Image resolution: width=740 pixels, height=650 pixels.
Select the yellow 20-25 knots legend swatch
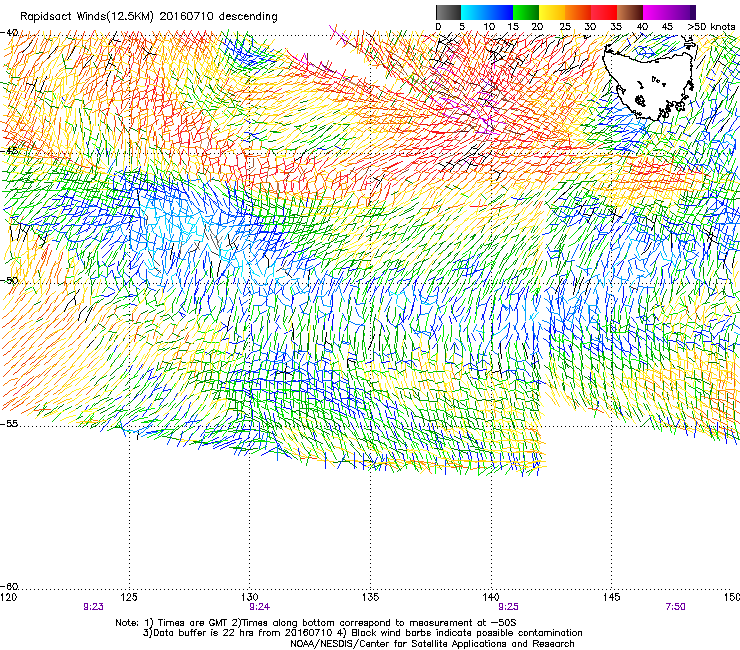coord(552,12)
